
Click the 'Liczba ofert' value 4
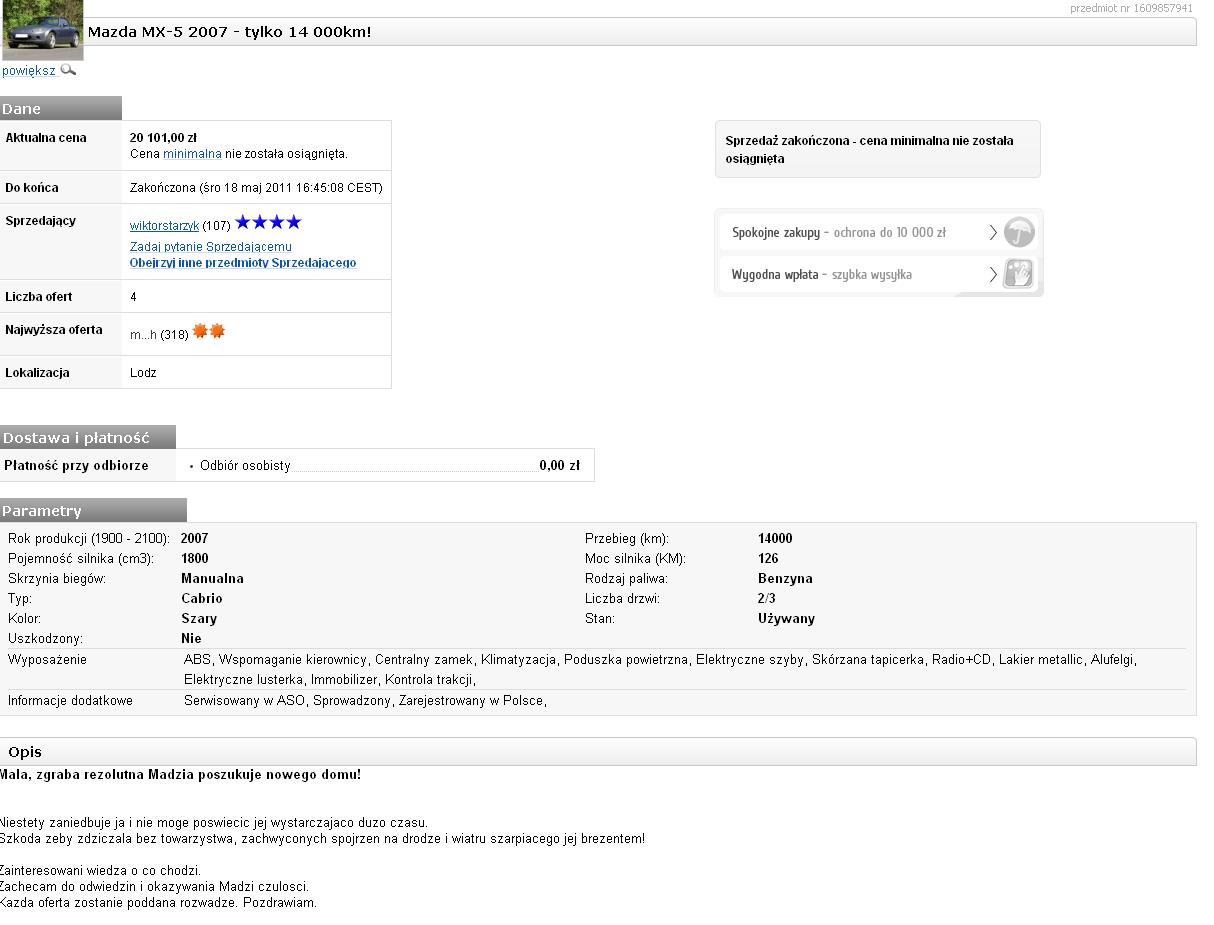(133, 297)
